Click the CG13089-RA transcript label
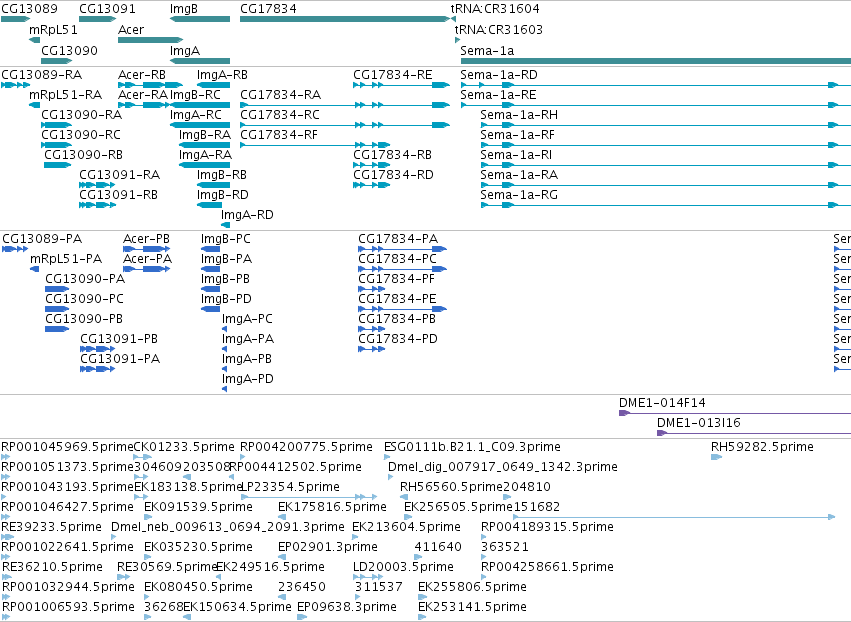Viewport: 851px width, 622px height. click(x=41, y=74)
